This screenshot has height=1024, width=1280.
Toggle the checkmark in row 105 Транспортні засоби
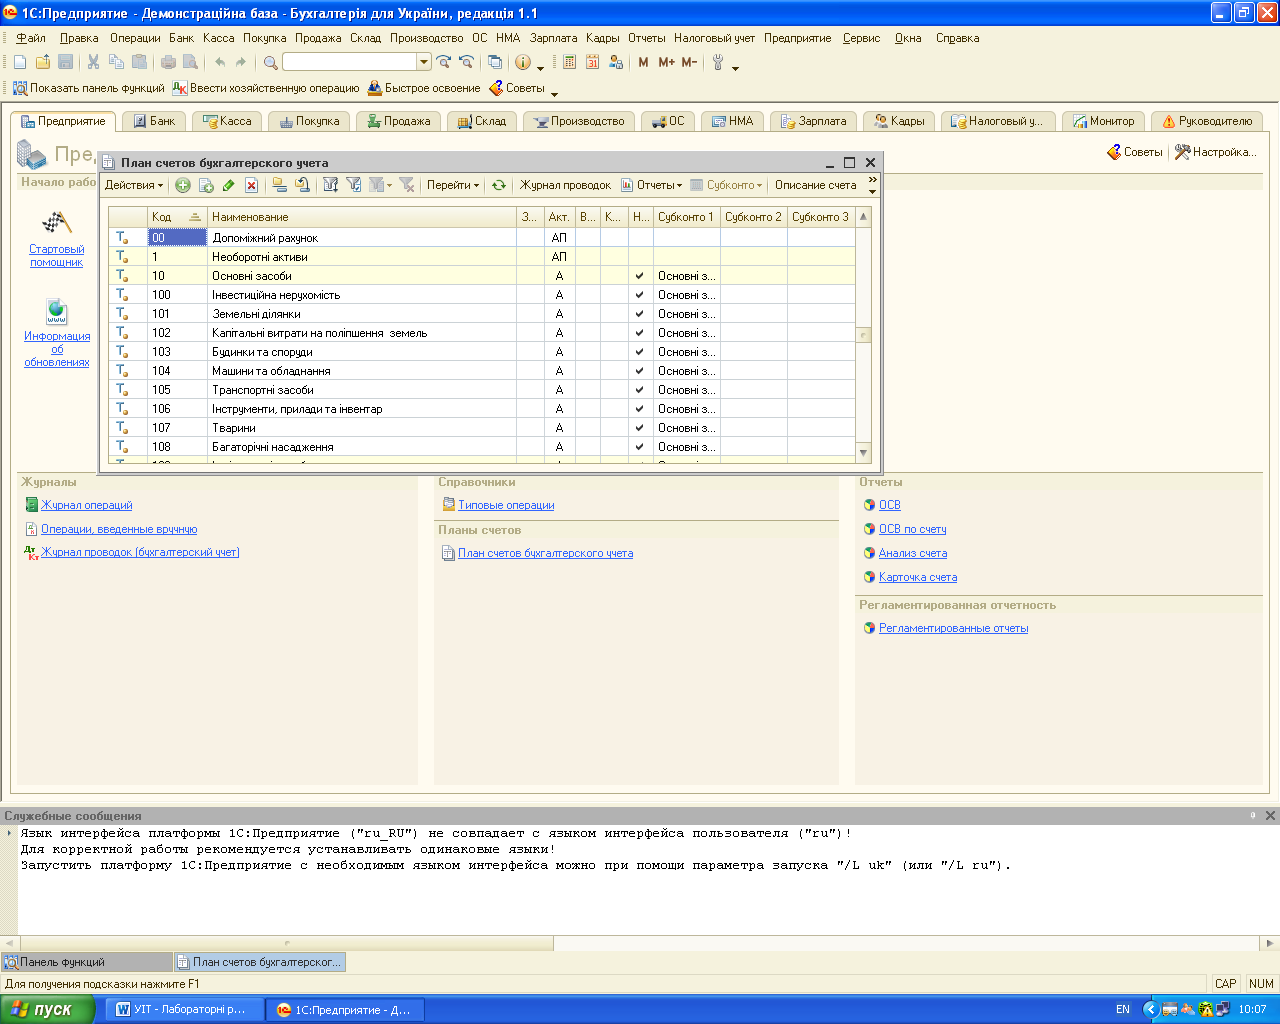pos(640,390)
